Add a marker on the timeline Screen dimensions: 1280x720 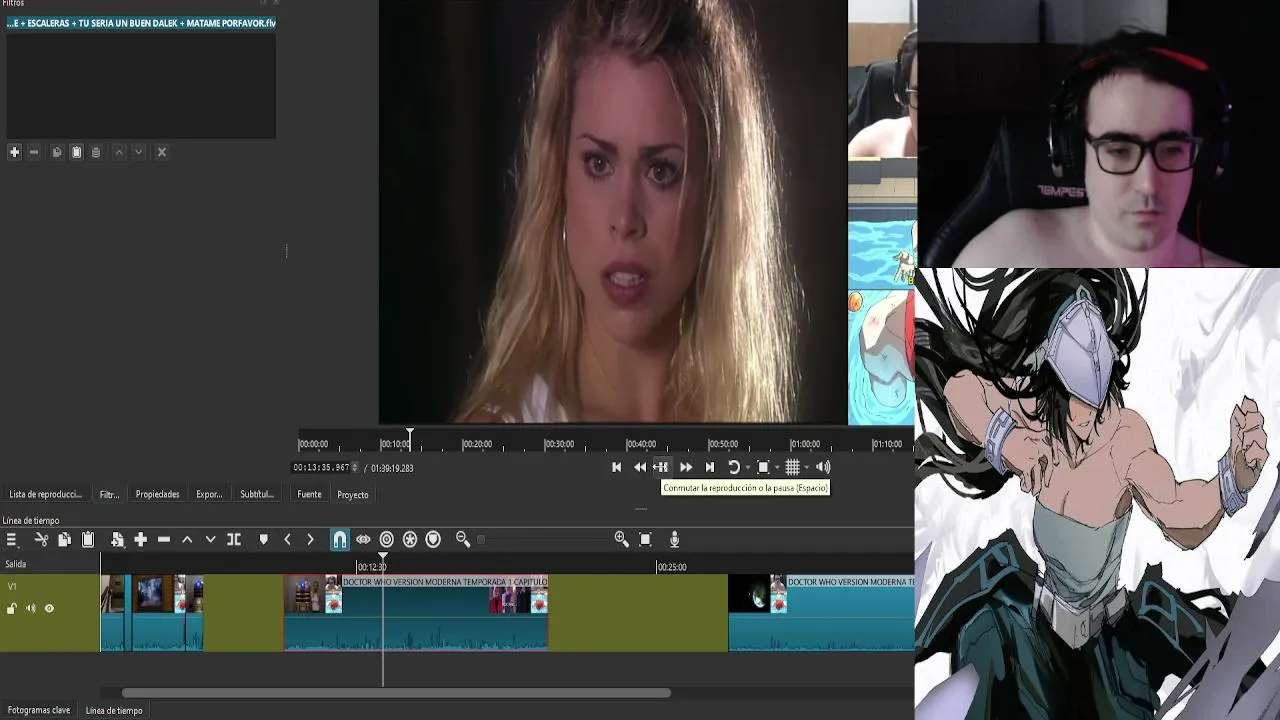click(264, 540)
